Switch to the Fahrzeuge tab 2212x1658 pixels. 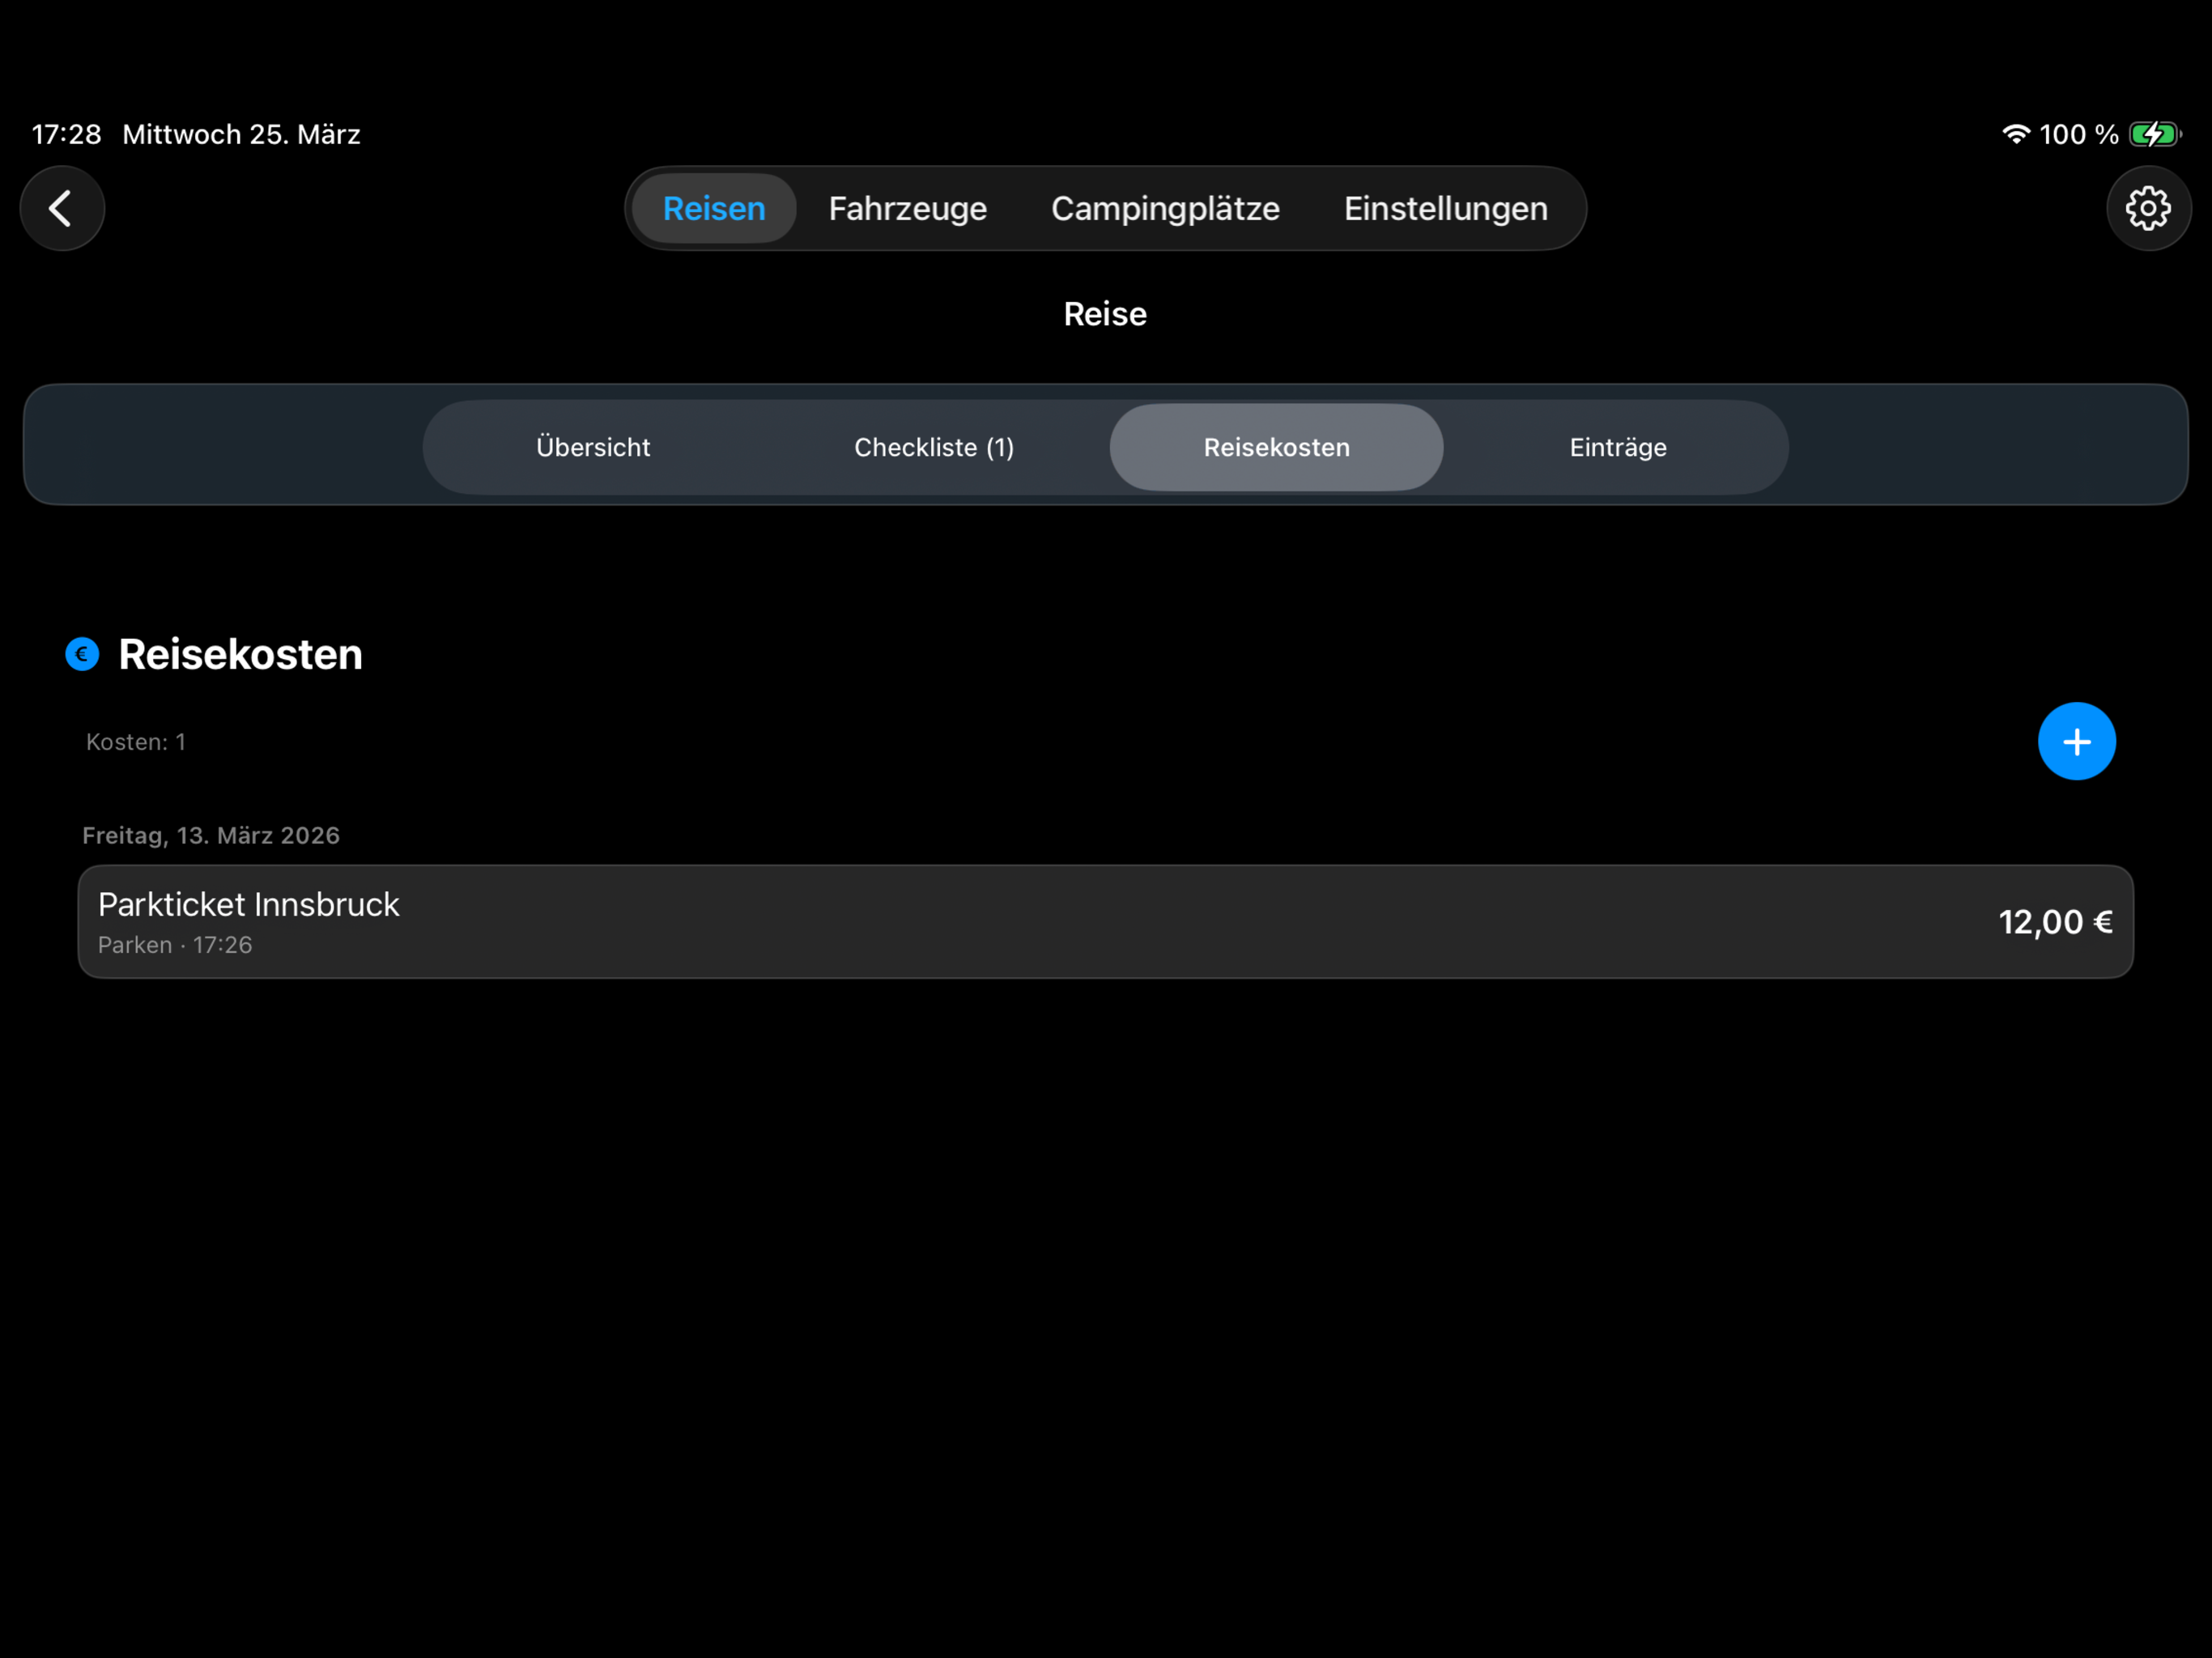[907, 208]
